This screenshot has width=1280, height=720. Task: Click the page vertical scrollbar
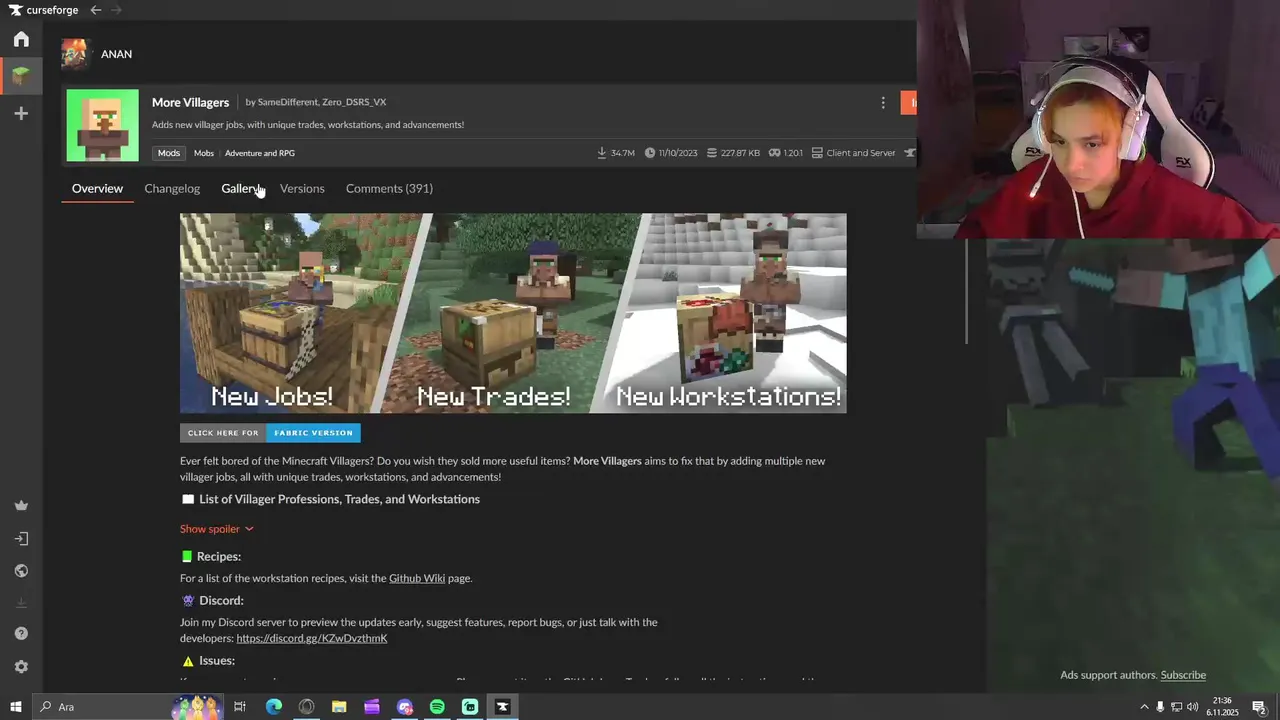point(967,291)
